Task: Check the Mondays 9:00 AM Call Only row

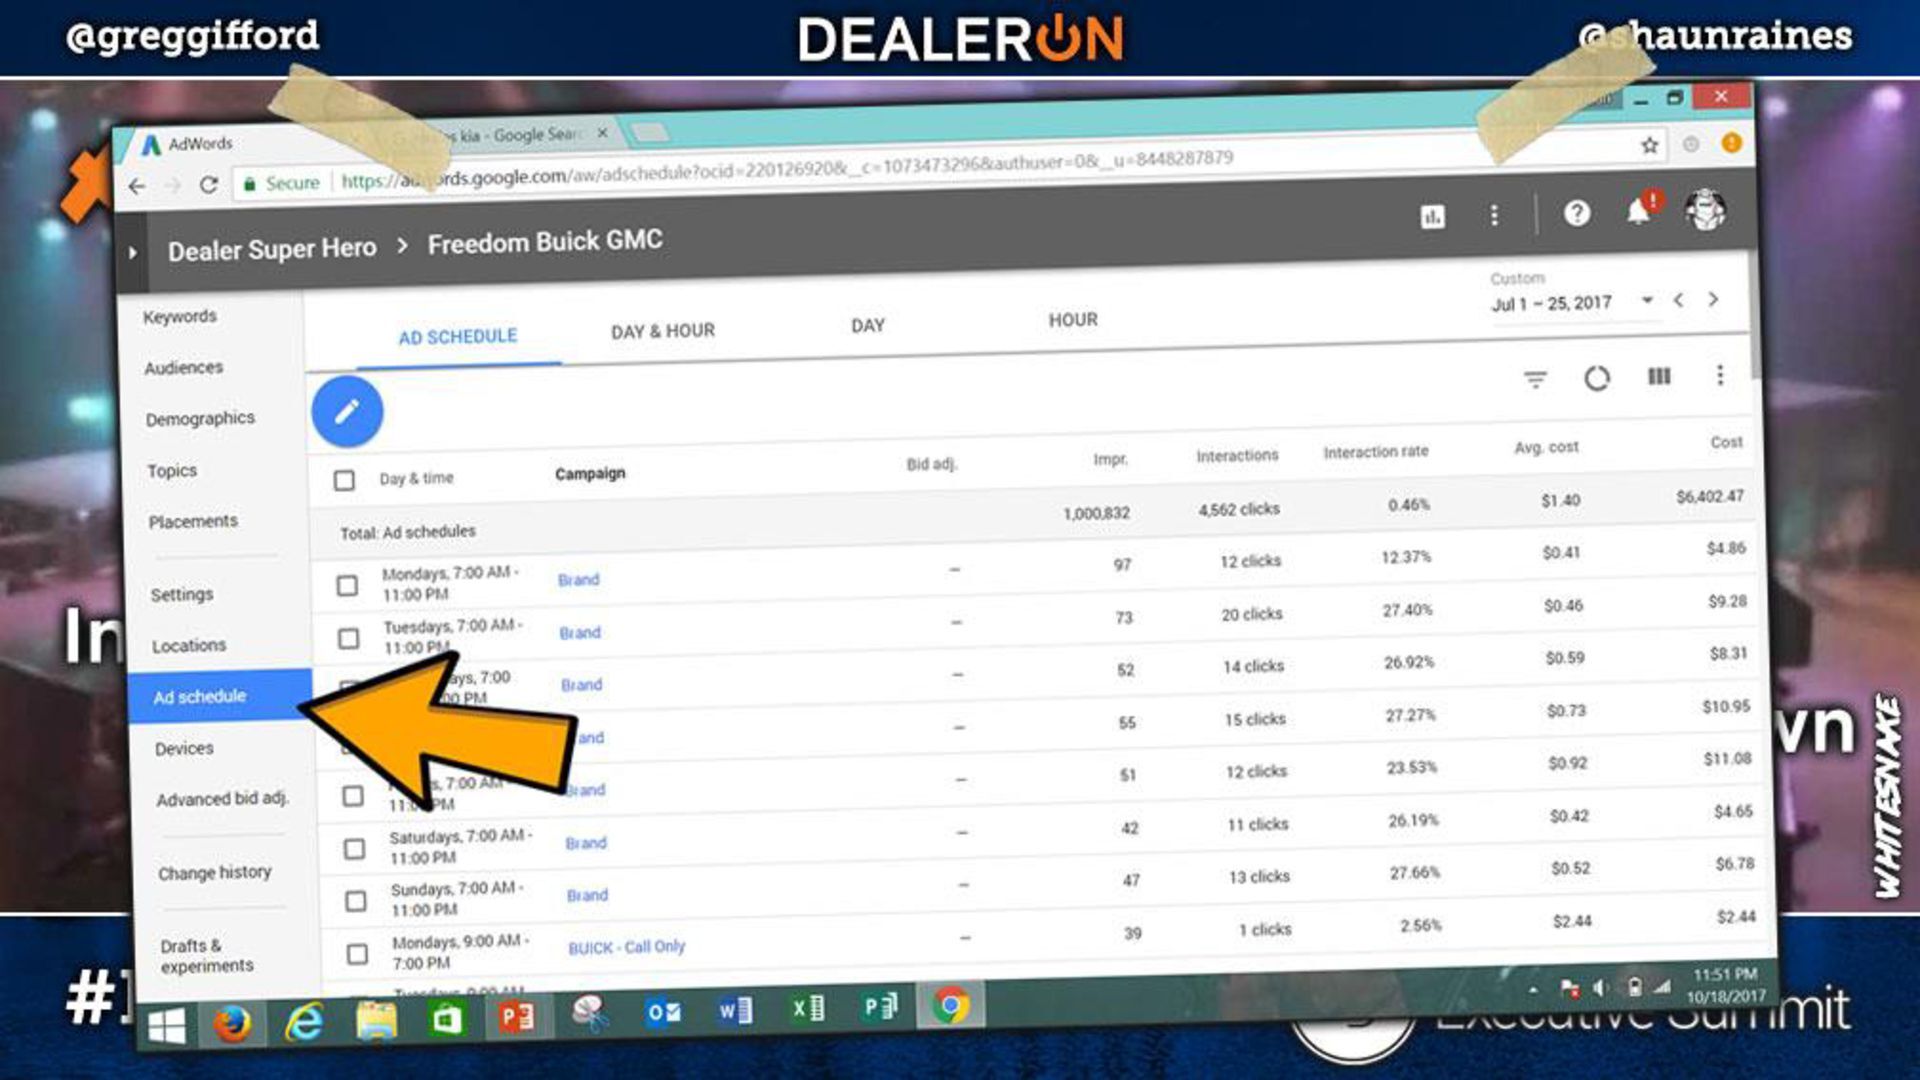Action: 357,954
